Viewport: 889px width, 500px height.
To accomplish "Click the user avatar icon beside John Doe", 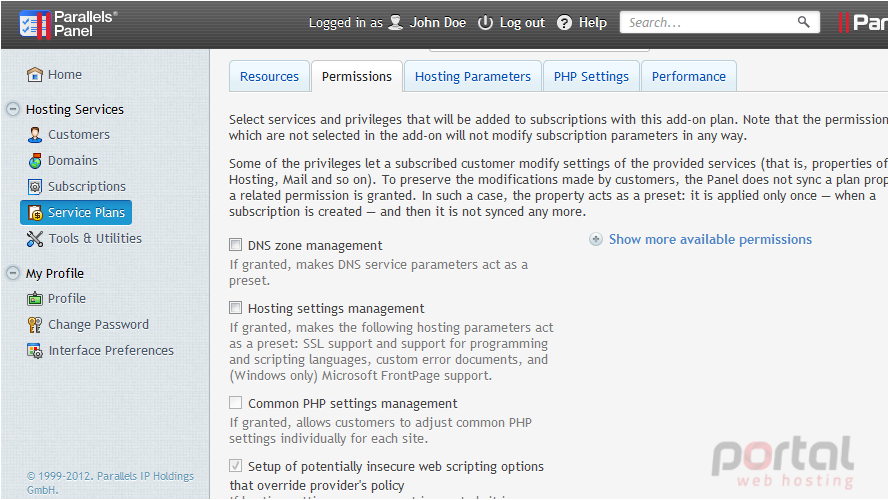I will coord(396,23).
